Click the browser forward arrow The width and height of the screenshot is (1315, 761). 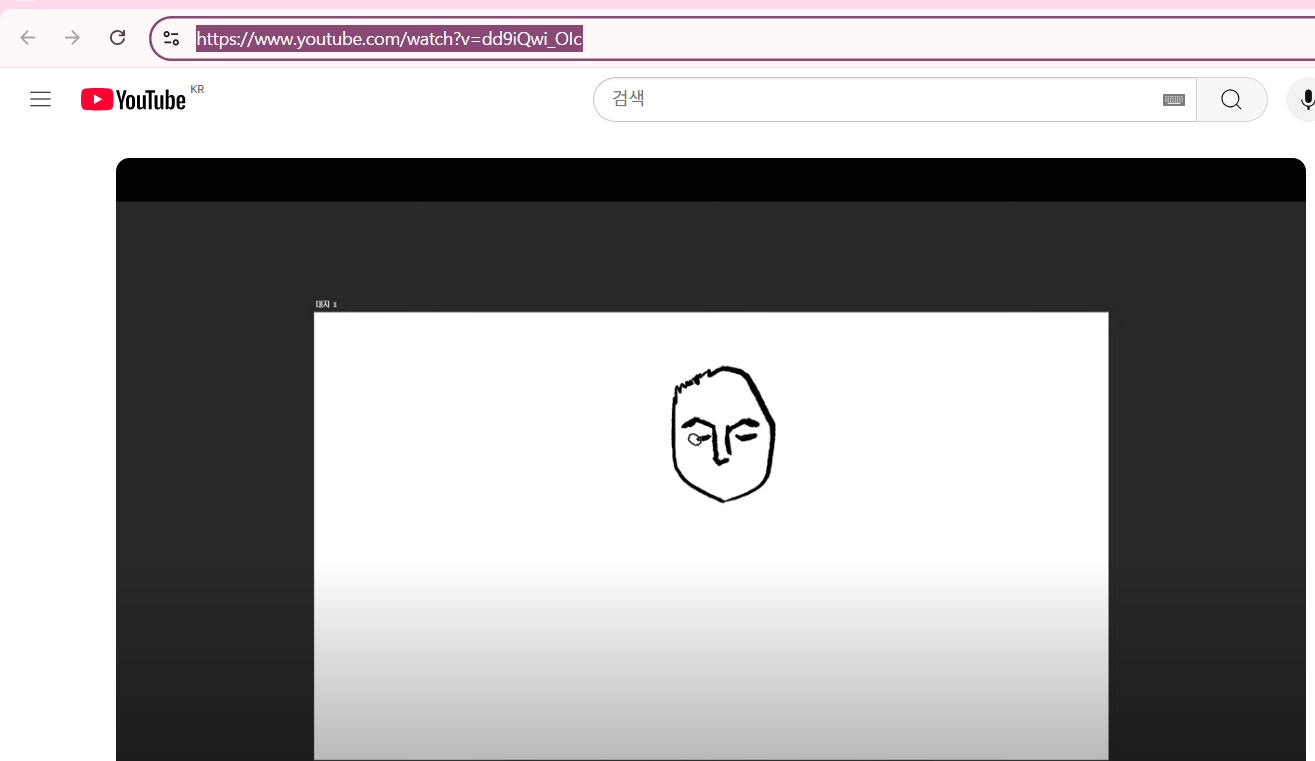pos(72,38)
